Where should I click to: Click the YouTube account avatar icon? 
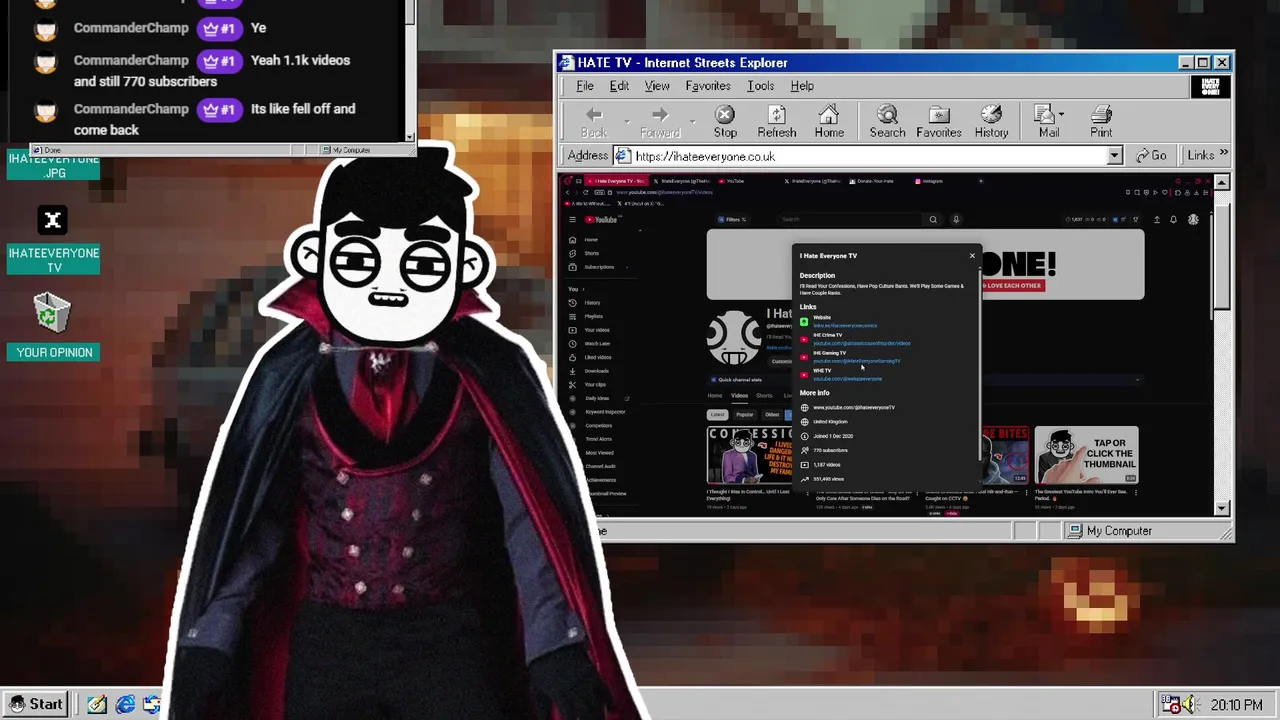click(1193, 220)
